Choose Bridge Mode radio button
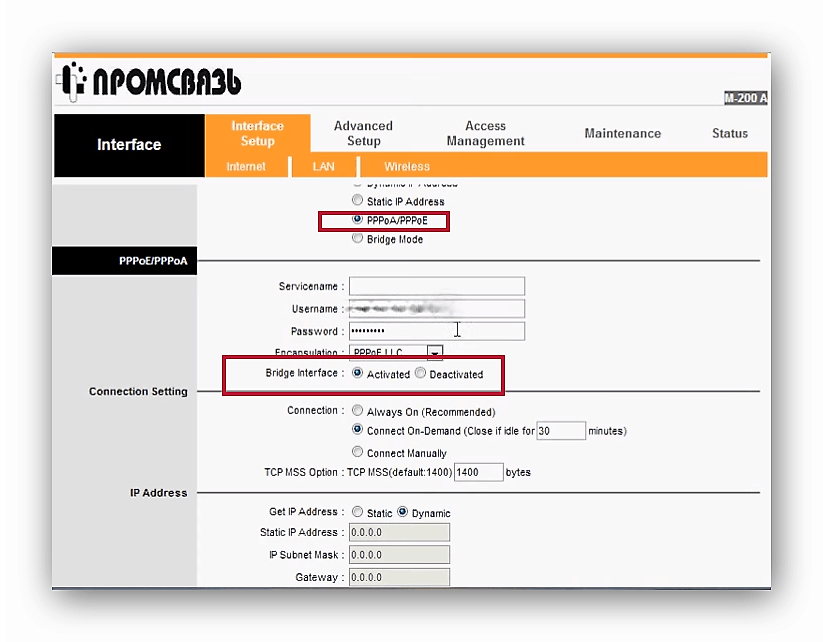The height and width of the screenshot is (642, 823). click(357, 238)
